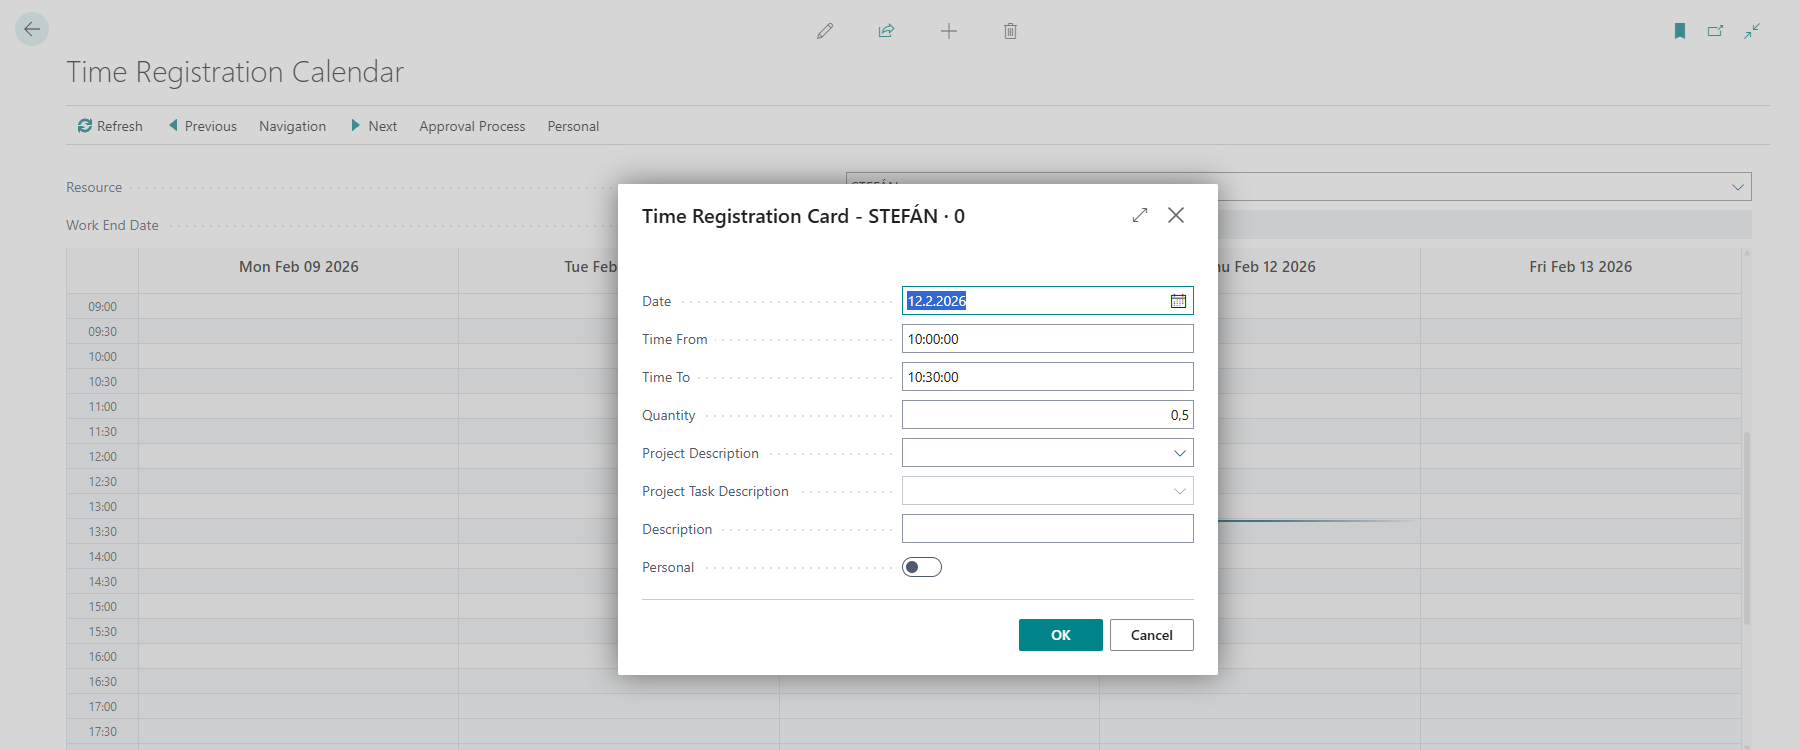Click into the Description text field

point(1047,529)
